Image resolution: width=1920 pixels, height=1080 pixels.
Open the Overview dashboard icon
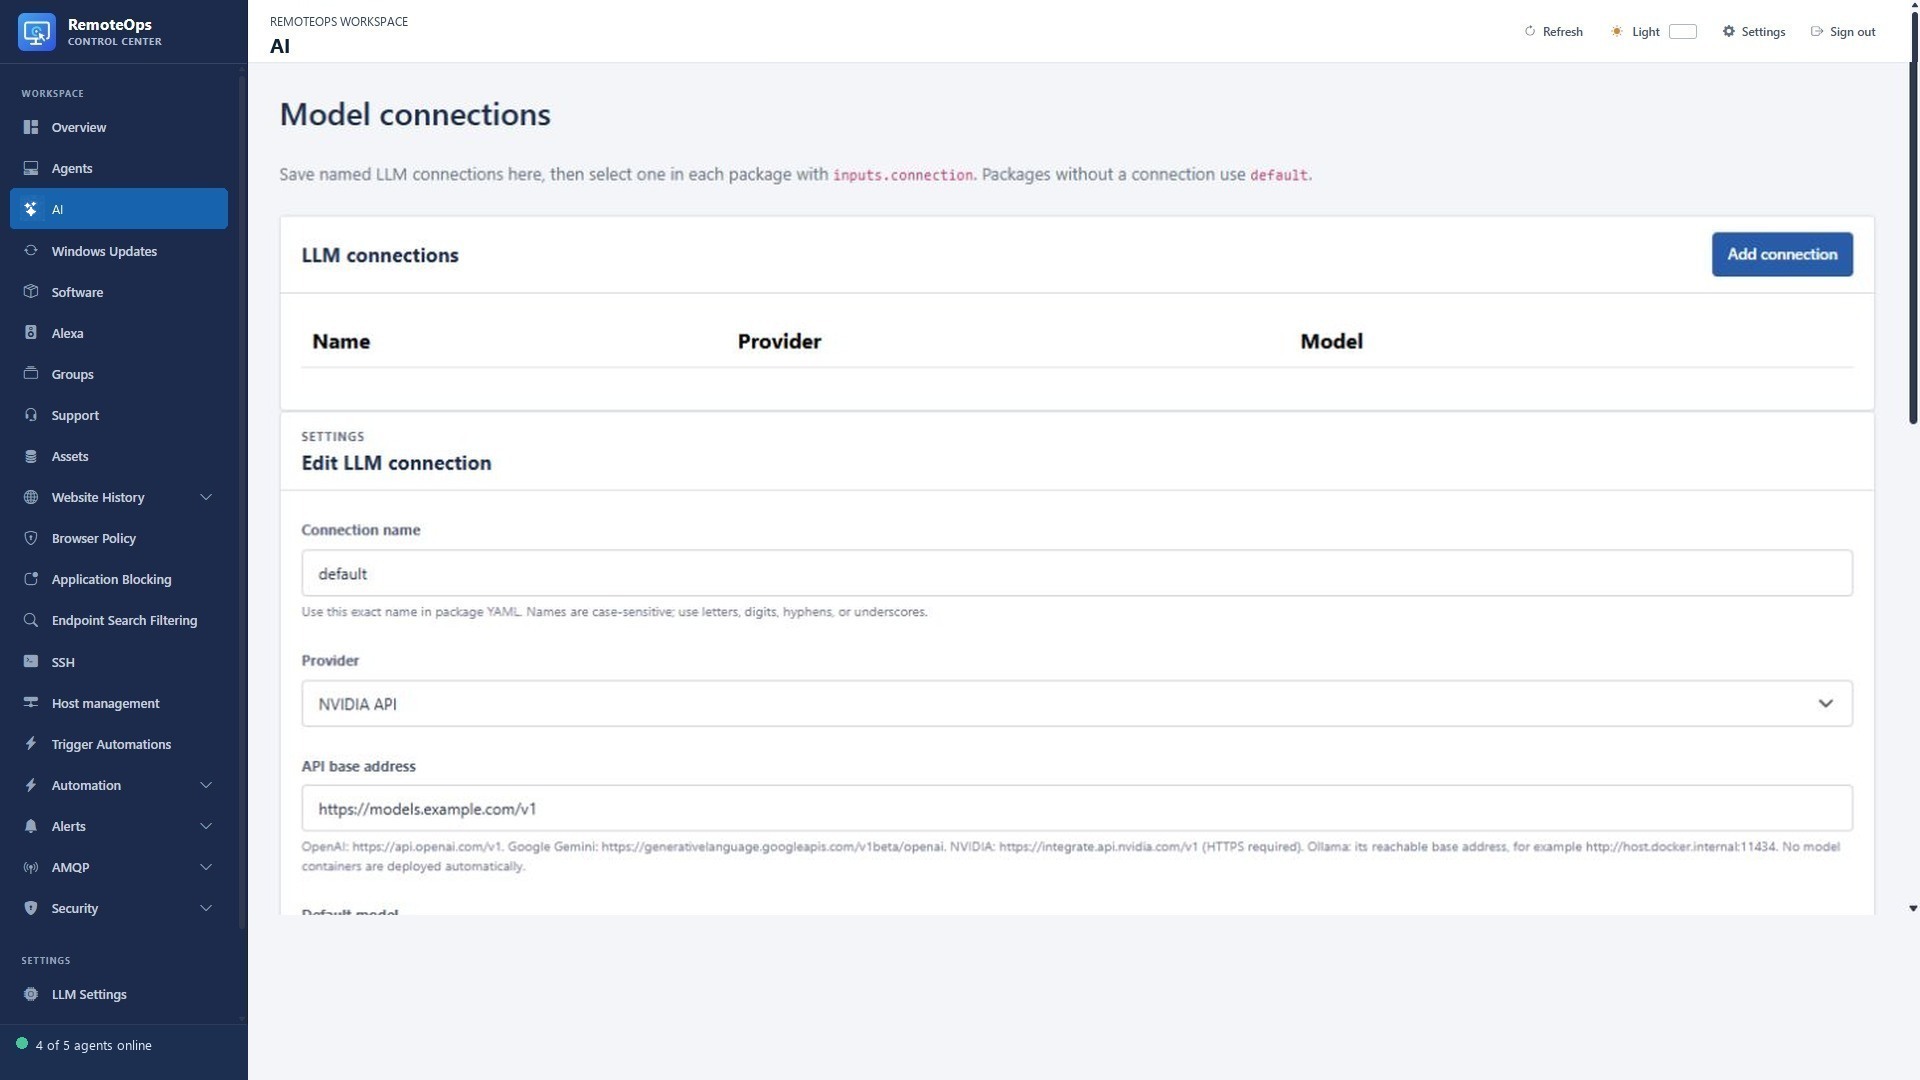(31, 127)
